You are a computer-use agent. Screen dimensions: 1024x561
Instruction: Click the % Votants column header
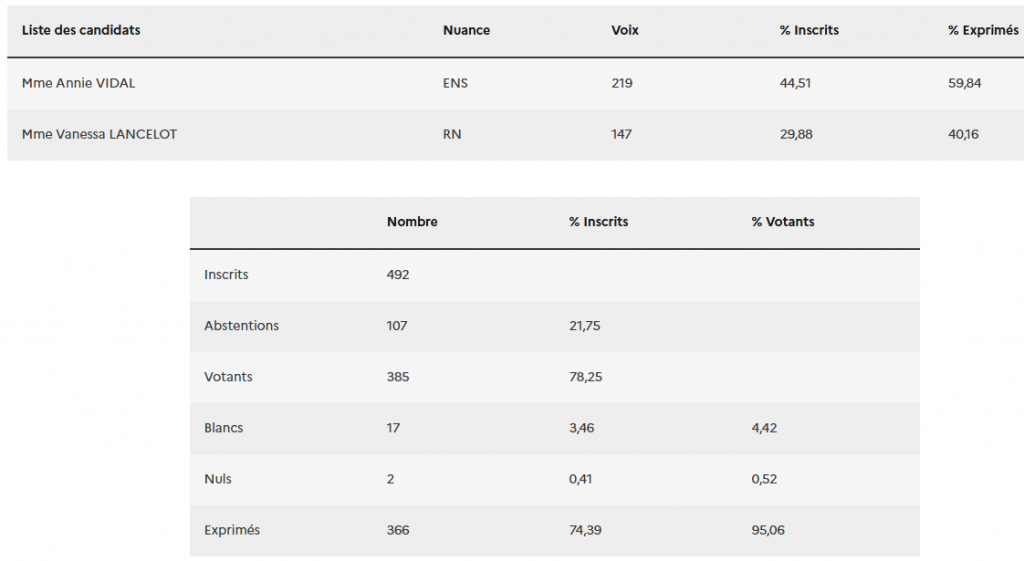tap(783, 222)
